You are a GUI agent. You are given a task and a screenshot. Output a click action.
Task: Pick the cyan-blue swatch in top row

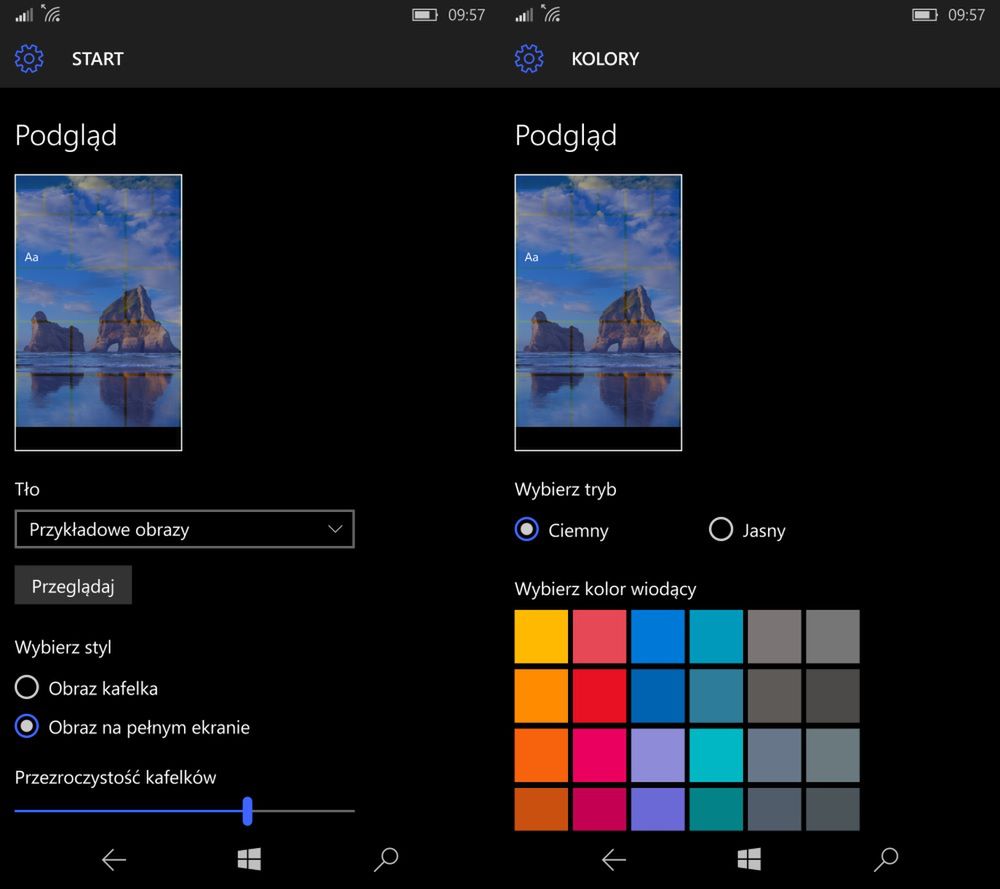(716, 636)
